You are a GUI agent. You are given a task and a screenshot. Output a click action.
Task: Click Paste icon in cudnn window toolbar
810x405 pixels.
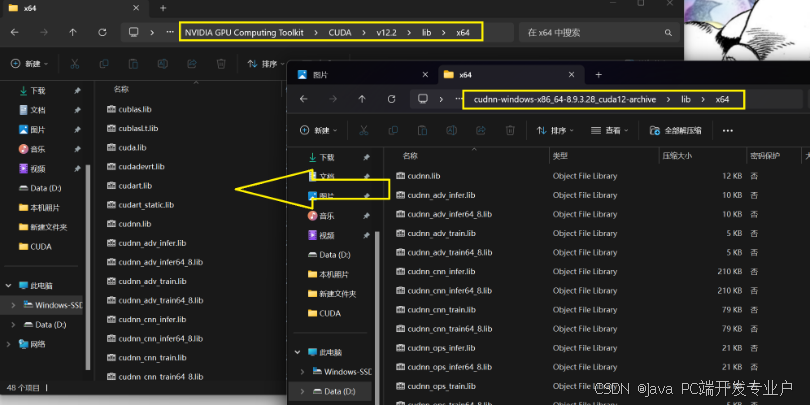[423, 131]
